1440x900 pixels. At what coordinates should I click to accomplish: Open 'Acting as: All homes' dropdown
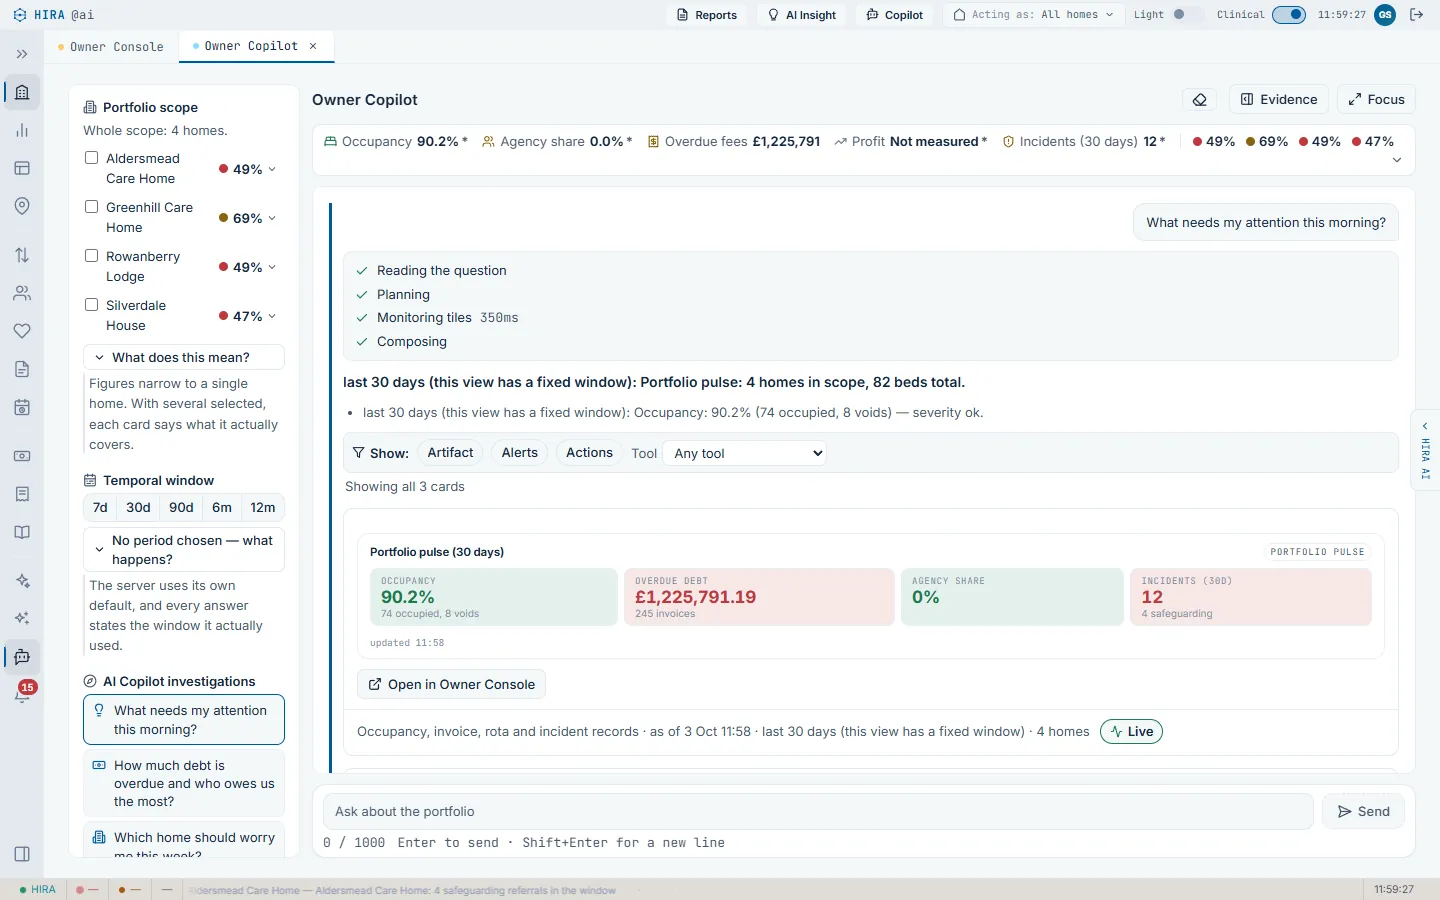tap(1034, 15)
